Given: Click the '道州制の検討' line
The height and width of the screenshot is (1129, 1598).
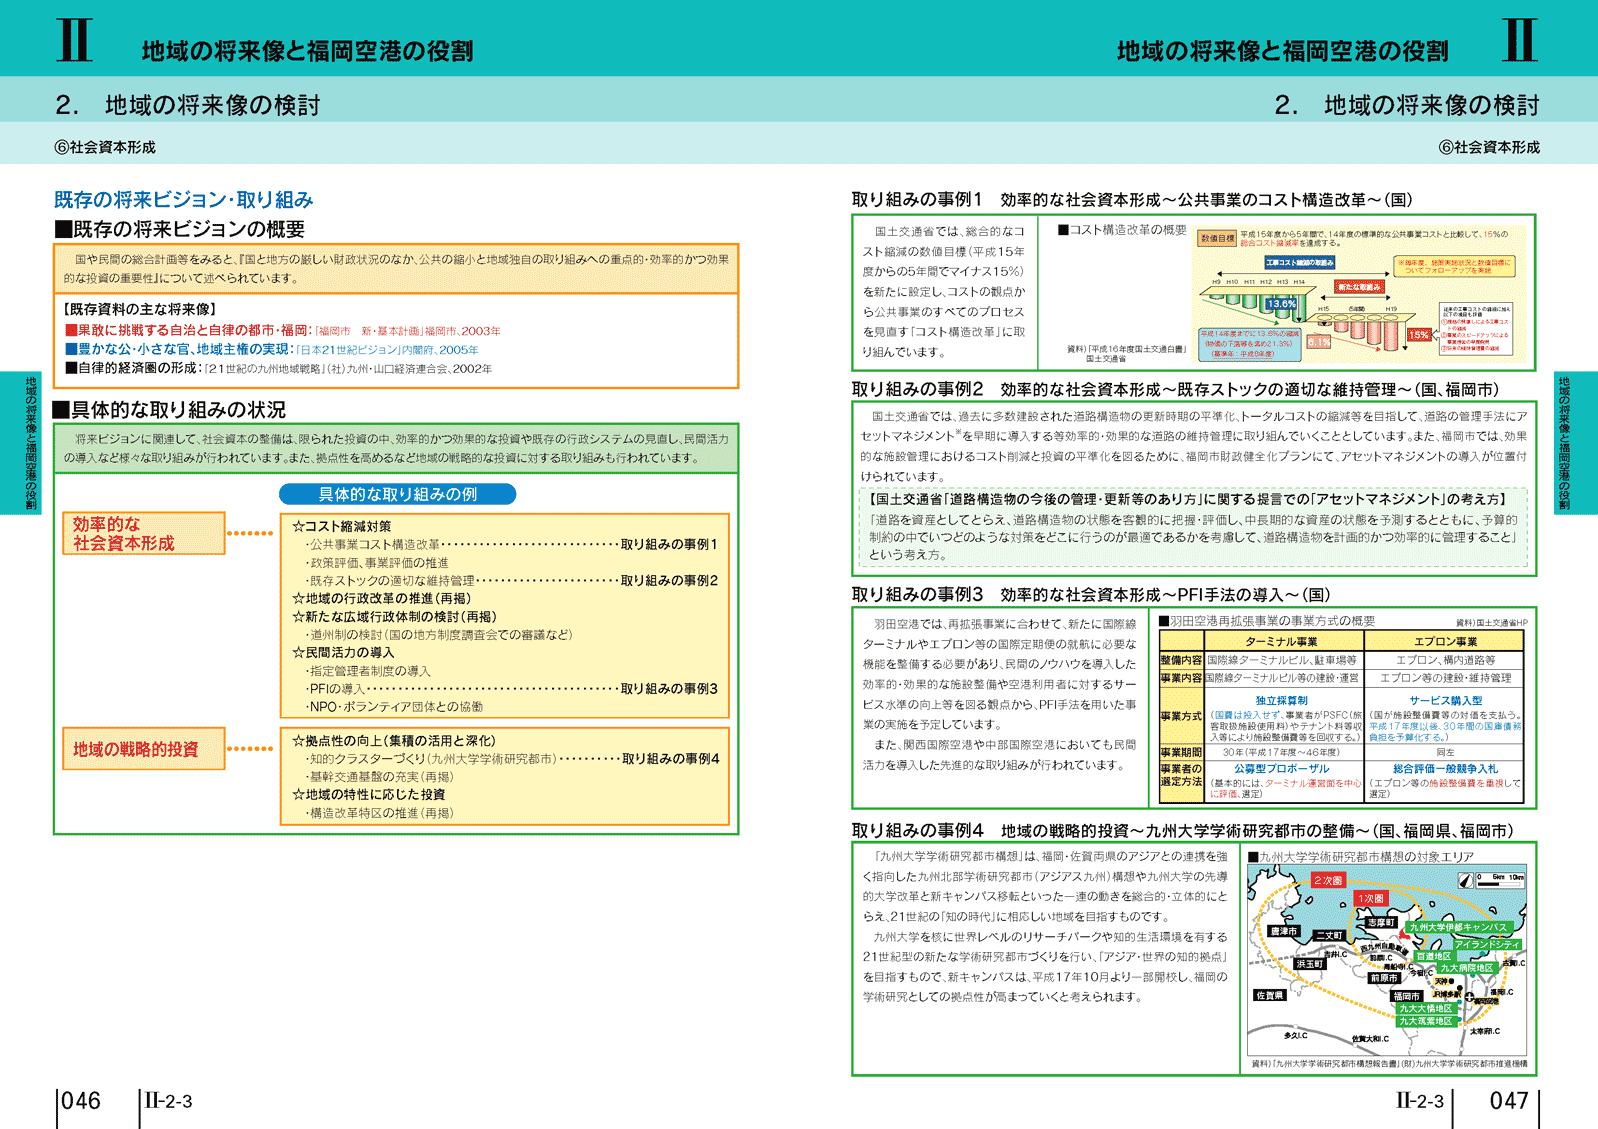Looking at the screenshot, I should (439, 634).
